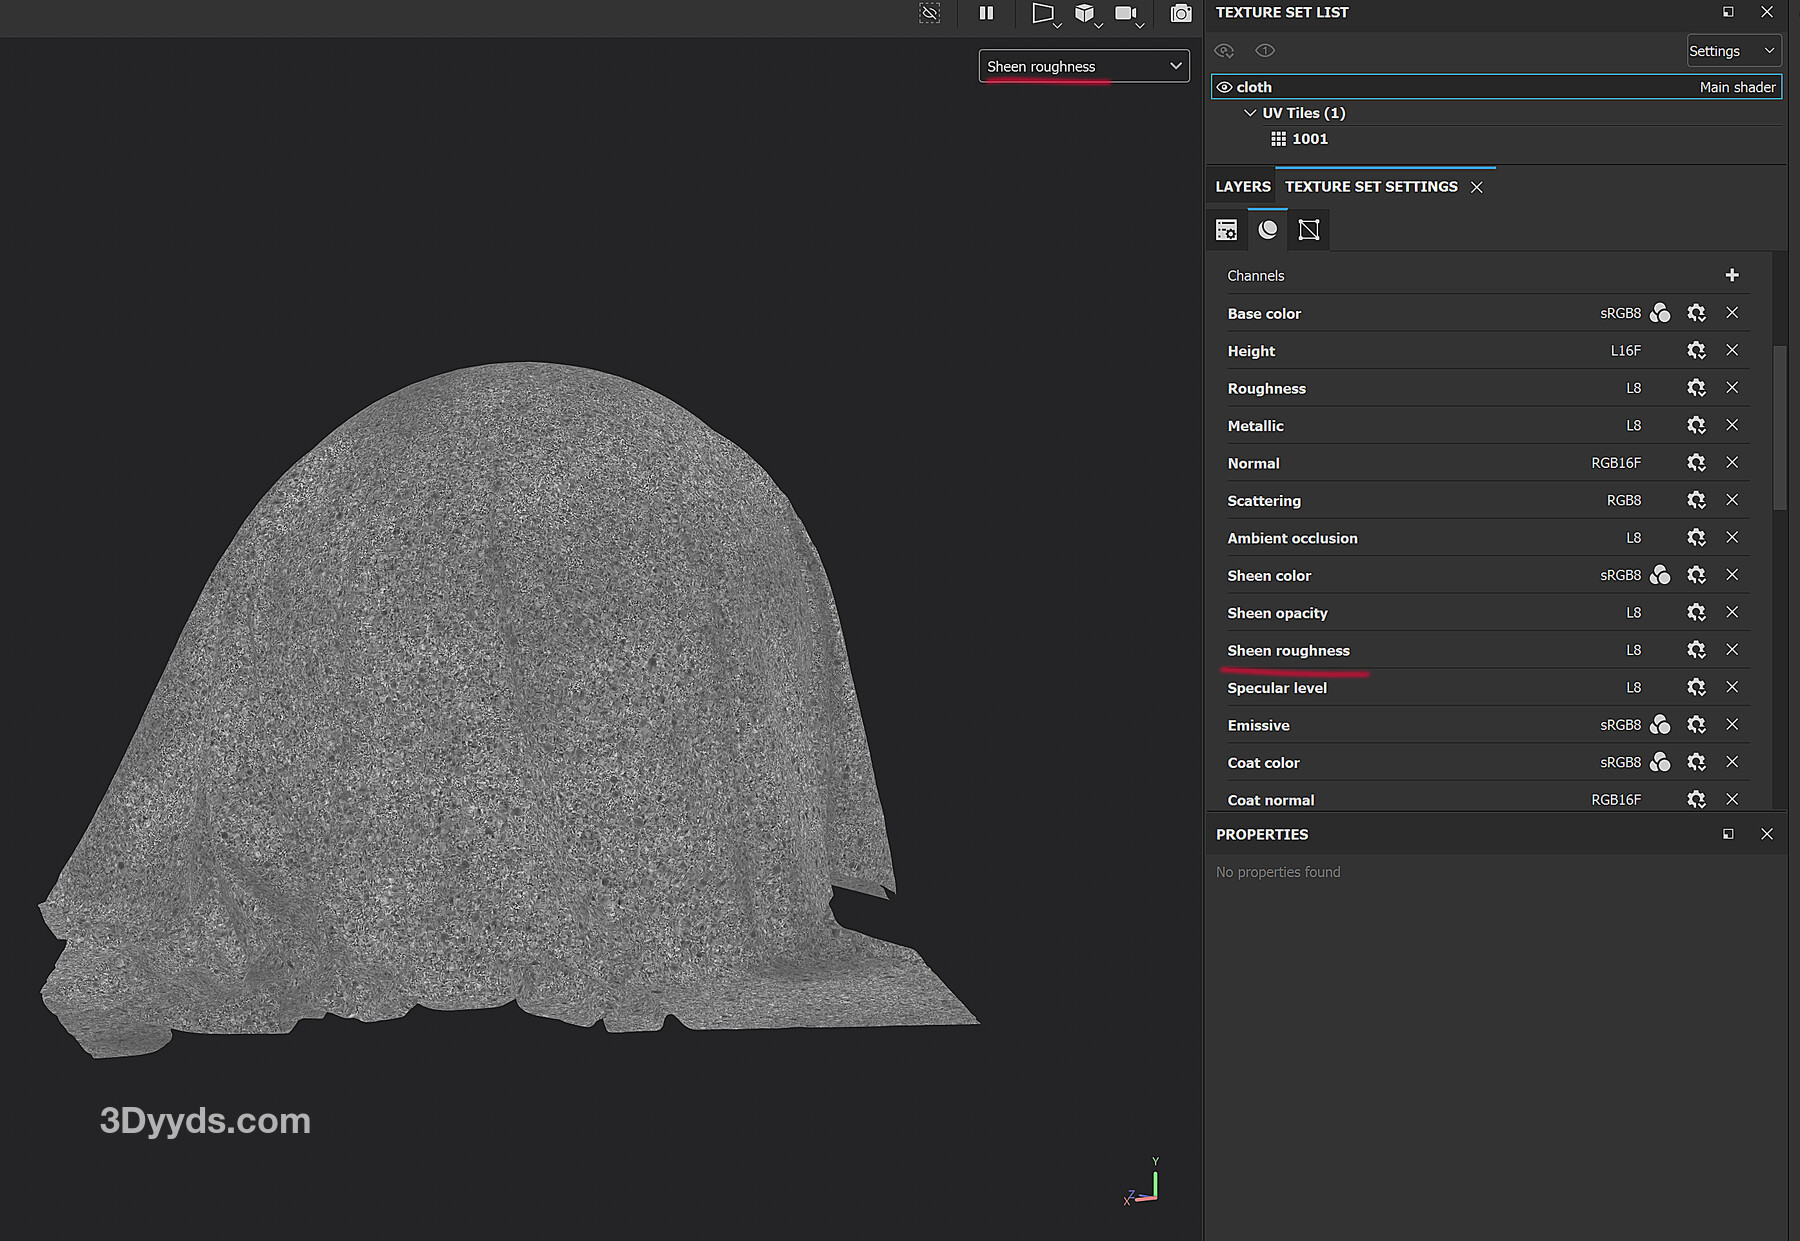Viewport: 1800px width, 1241px height.
Task: Toggle visibility of the cloth texture set
Action: click(x=1224, y=87)
